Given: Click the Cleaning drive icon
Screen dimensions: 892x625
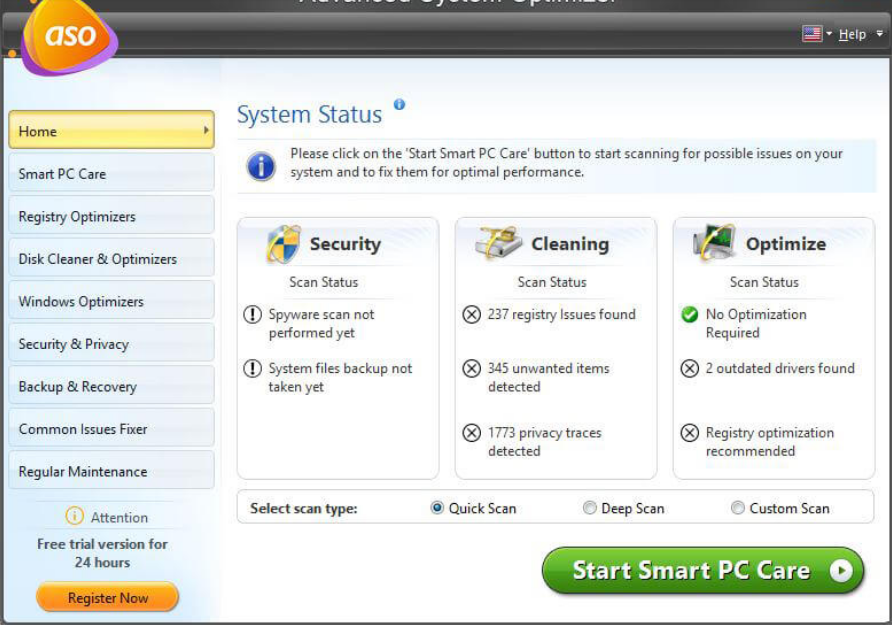Looking at the screenshot, I should (498, 242).
